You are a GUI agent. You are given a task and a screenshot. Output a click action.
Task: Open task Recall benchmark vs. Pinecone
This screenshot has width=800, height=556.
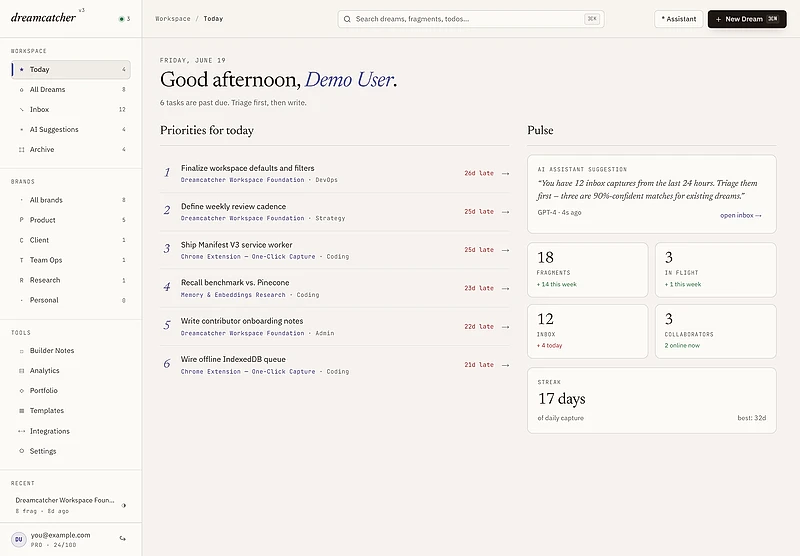click(x=335, y=288)
